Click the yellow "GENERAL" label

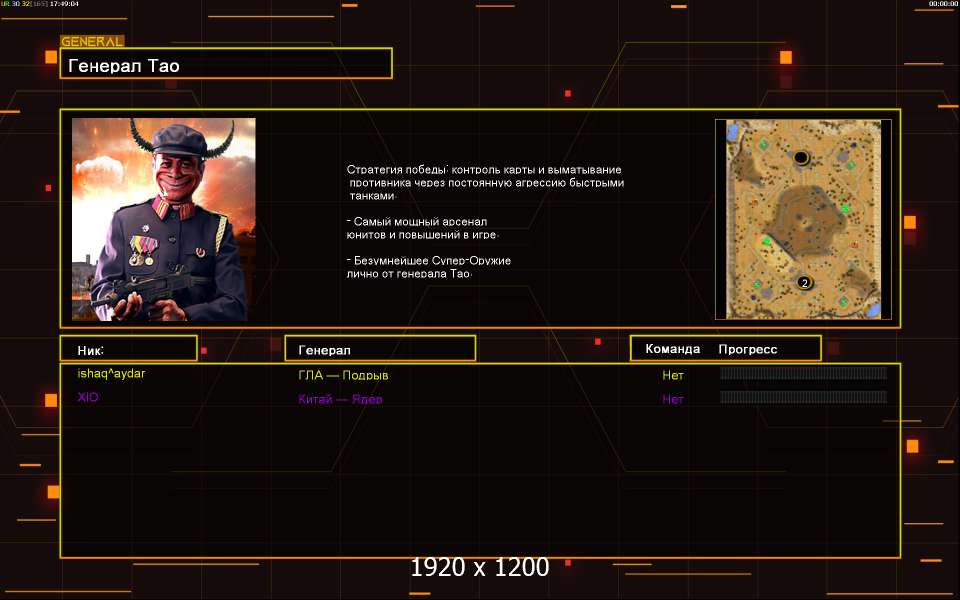point(92,42)
